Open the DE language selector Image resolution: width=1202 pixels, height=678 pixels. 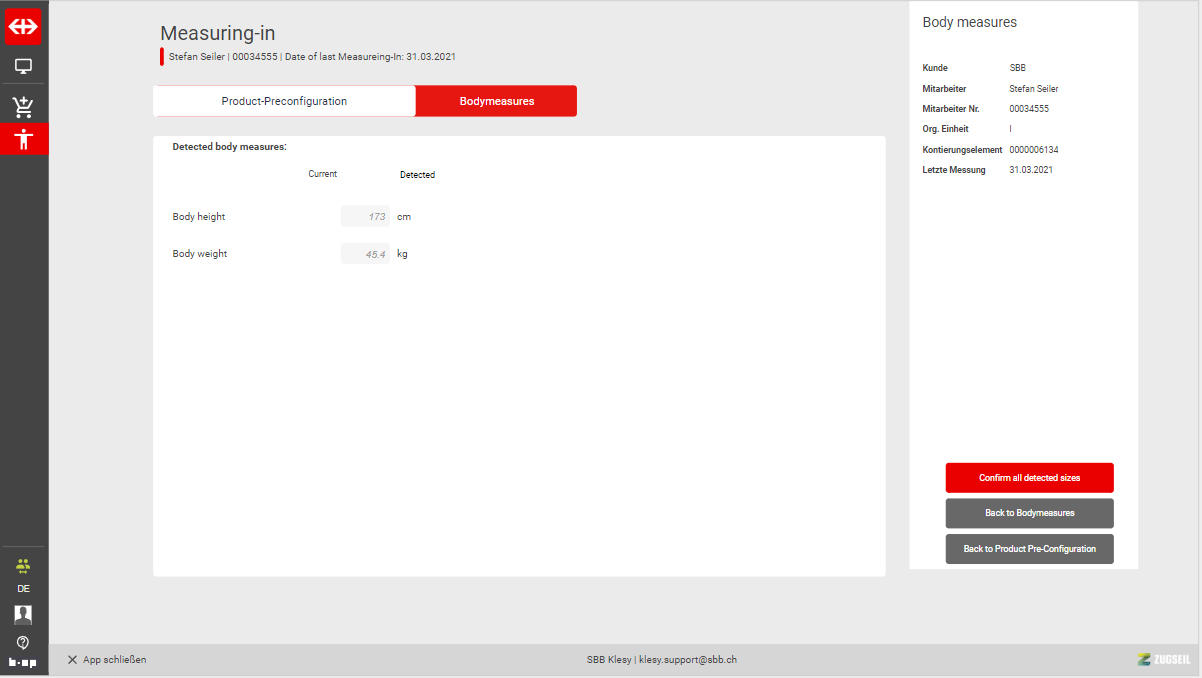24,589
